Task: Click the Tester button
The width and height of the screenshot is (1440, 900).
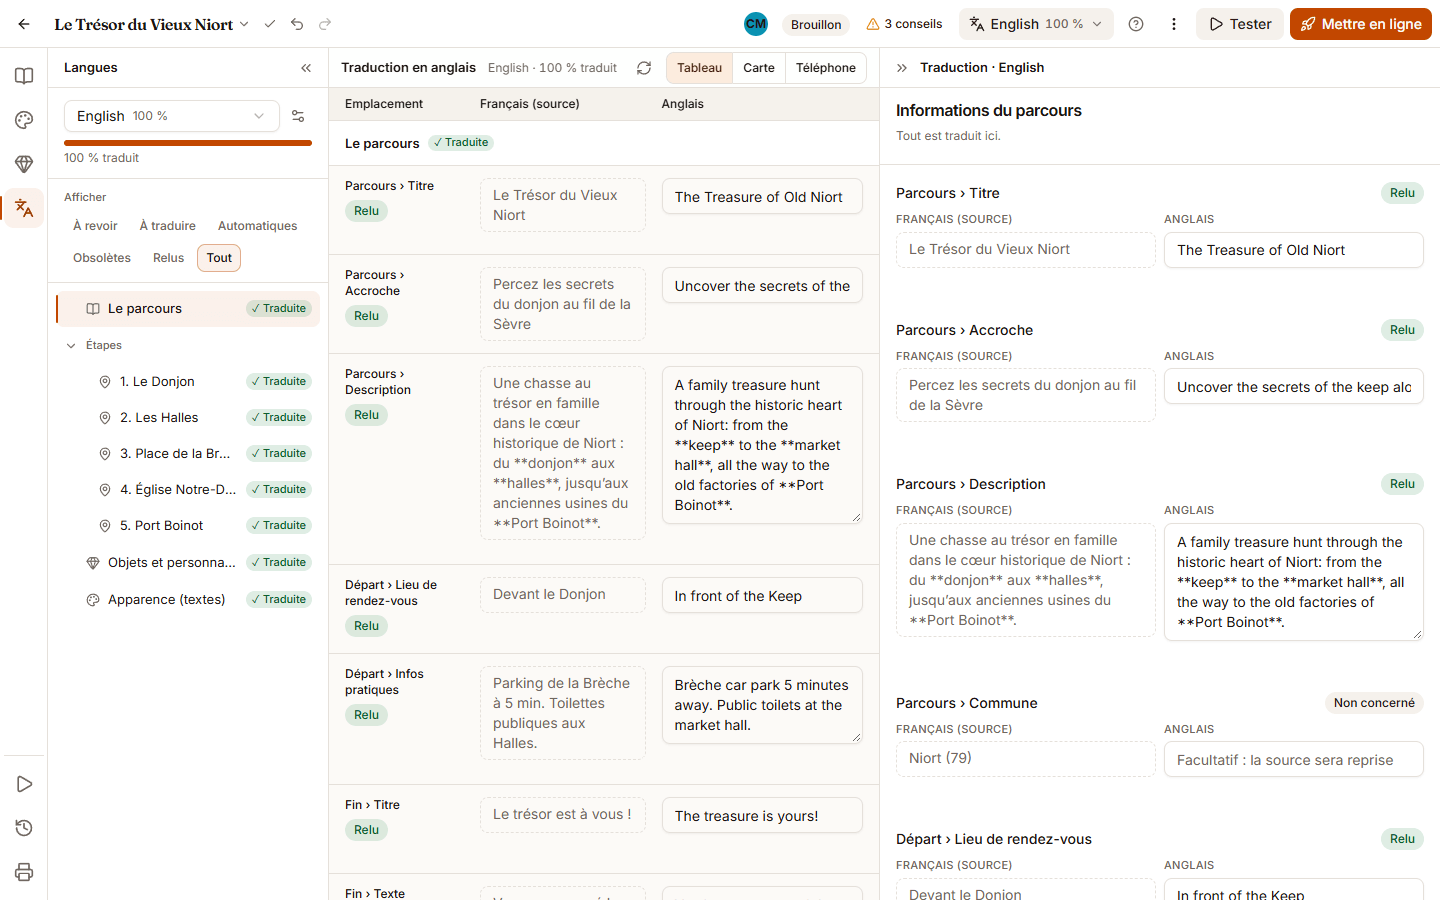Action: point(1240,24)
